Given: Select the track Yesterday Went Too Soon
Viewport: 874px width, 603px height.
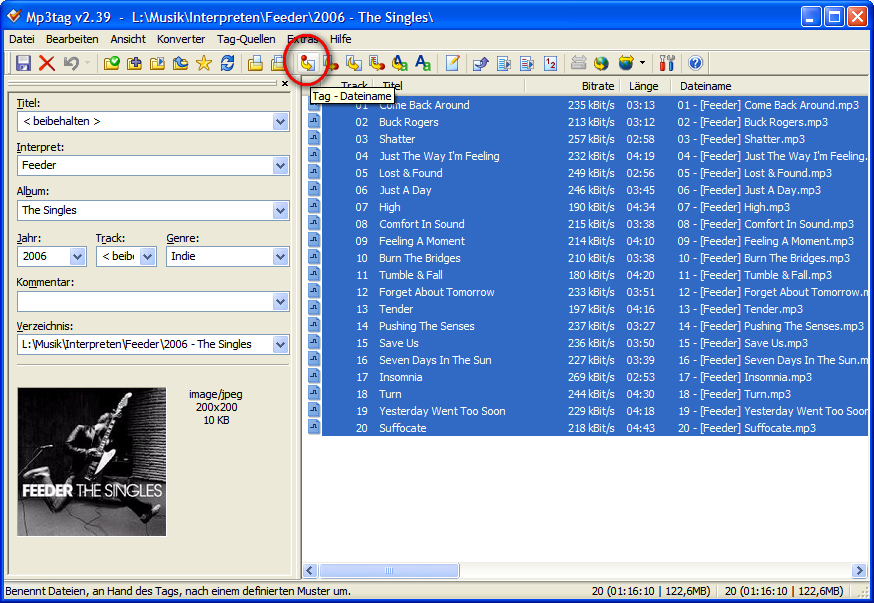Looking at the screenshot, I should [x=443, y=411].
